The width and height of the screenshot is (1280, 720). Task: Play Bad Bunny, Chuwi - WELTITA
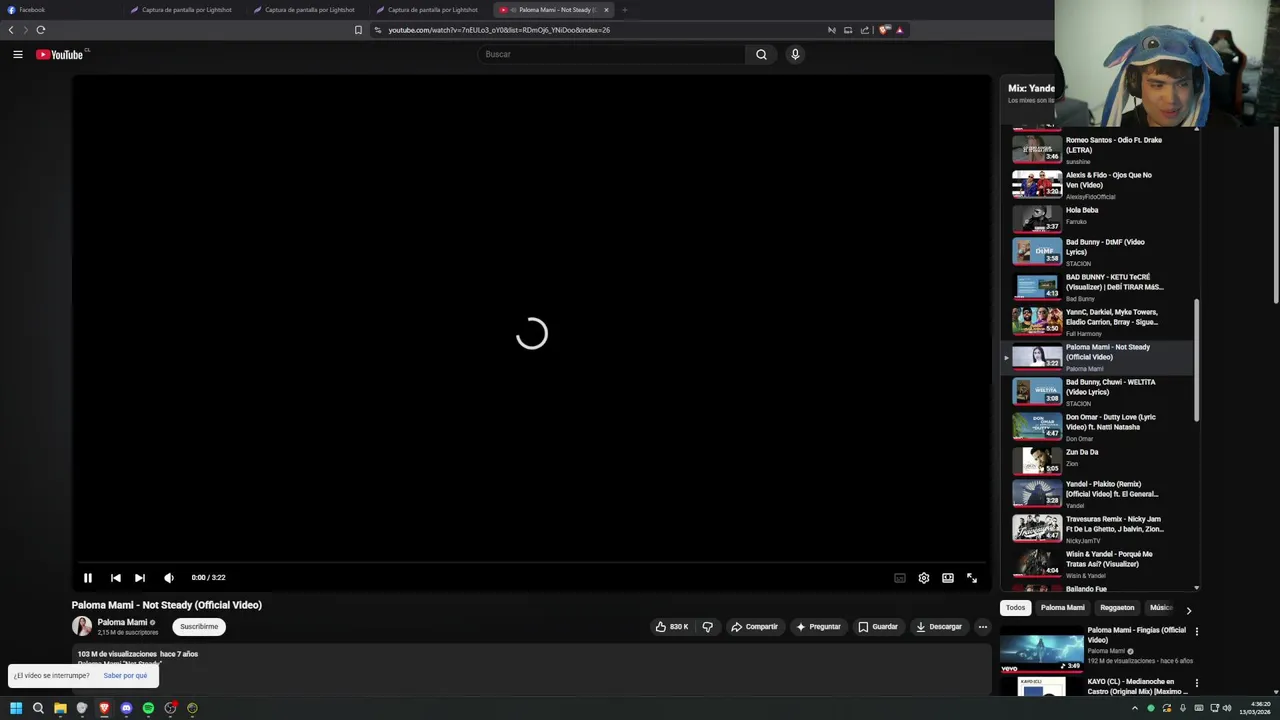1098,392
